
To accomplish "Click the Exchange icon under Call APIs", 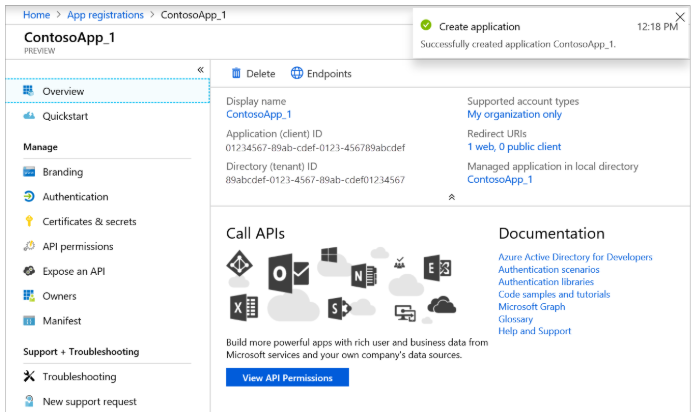I will [x=437, y=268].
